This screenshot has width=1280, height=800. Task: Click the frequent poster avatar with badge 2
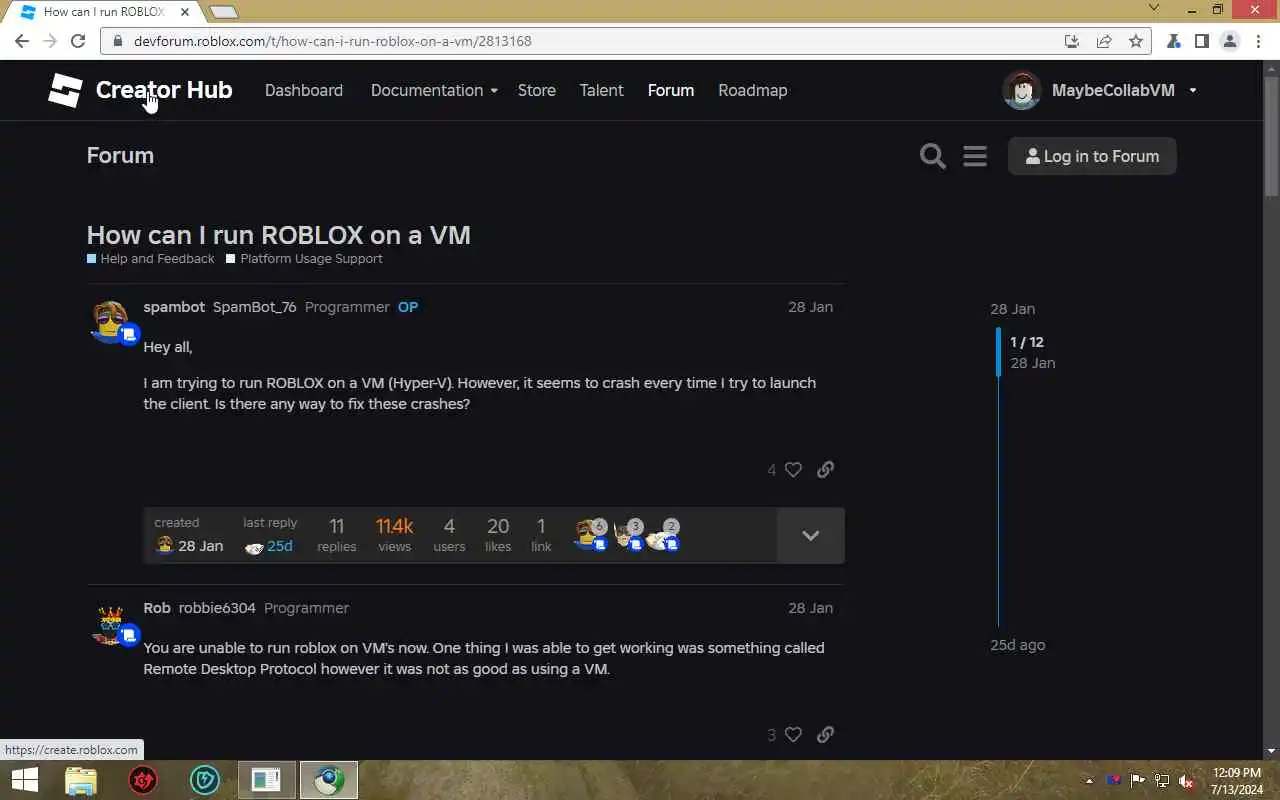click(663, 535)
